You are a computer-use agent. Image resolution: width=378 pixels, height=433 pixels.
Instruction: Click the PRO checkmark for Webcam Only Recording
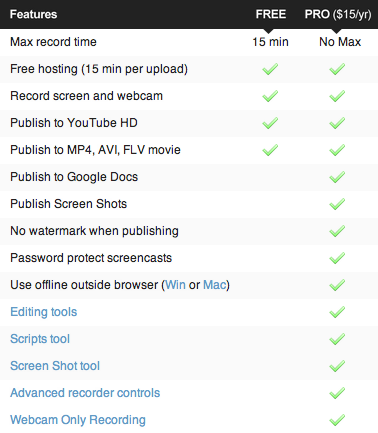tap(337, 420)
